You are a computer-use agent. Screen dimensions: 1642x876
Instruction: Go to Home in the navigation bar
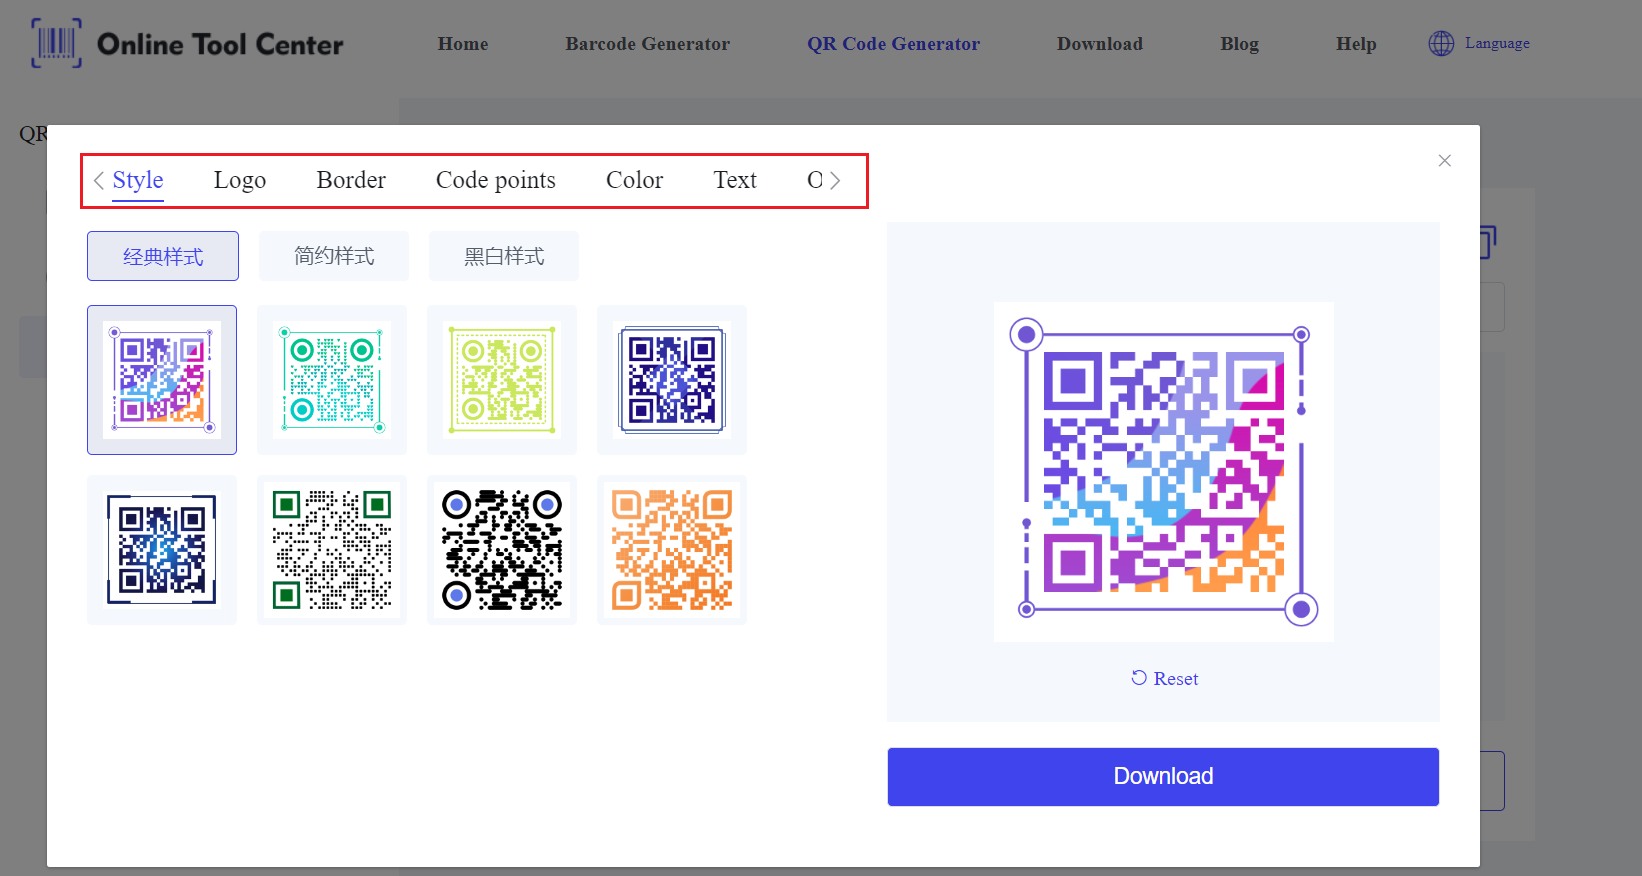[463, 44]
